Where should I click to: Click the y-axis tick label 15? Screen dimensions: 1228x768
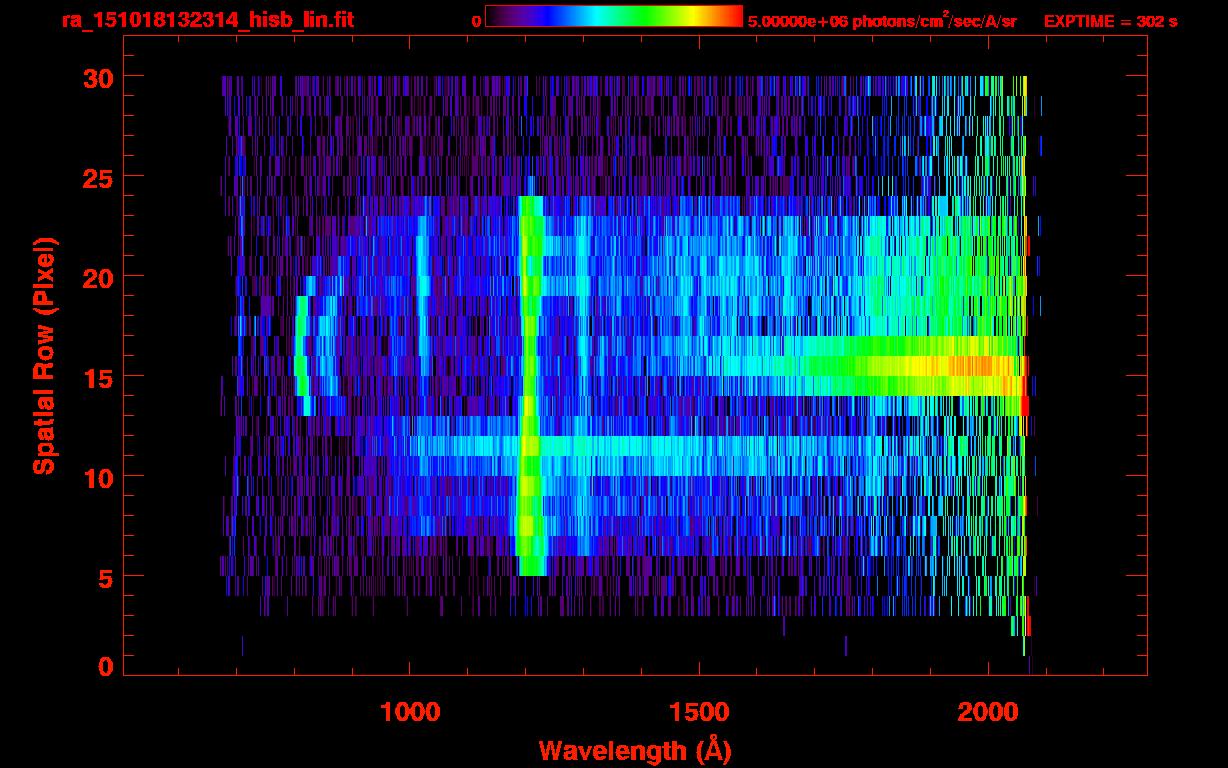99,377
